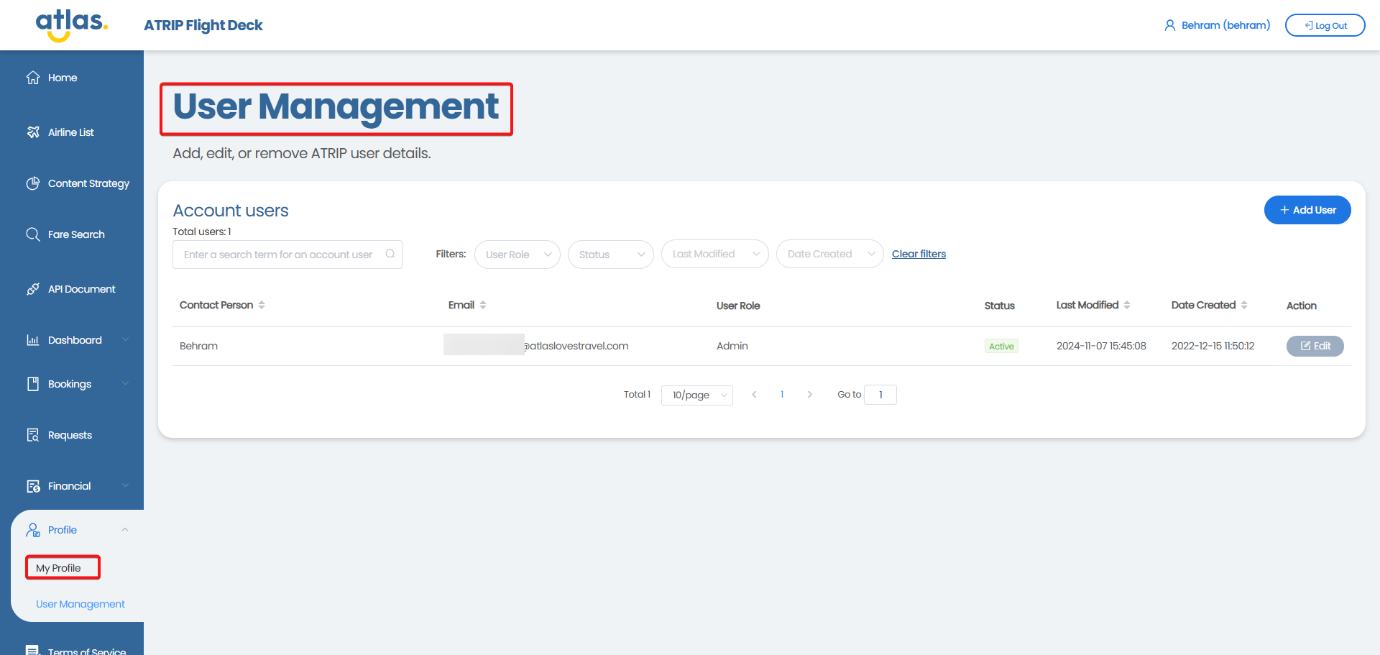Click the Home icon in sidebar

(33, 78)
